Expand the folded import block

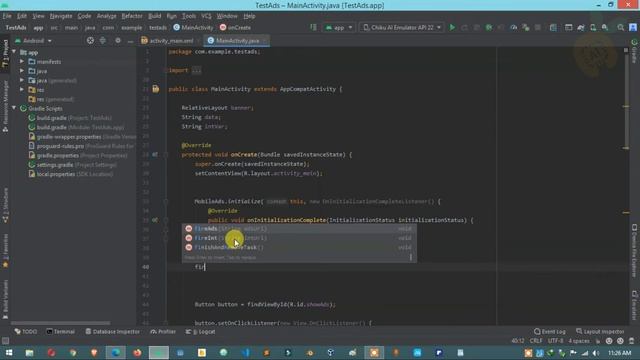[x=196, y=70]
